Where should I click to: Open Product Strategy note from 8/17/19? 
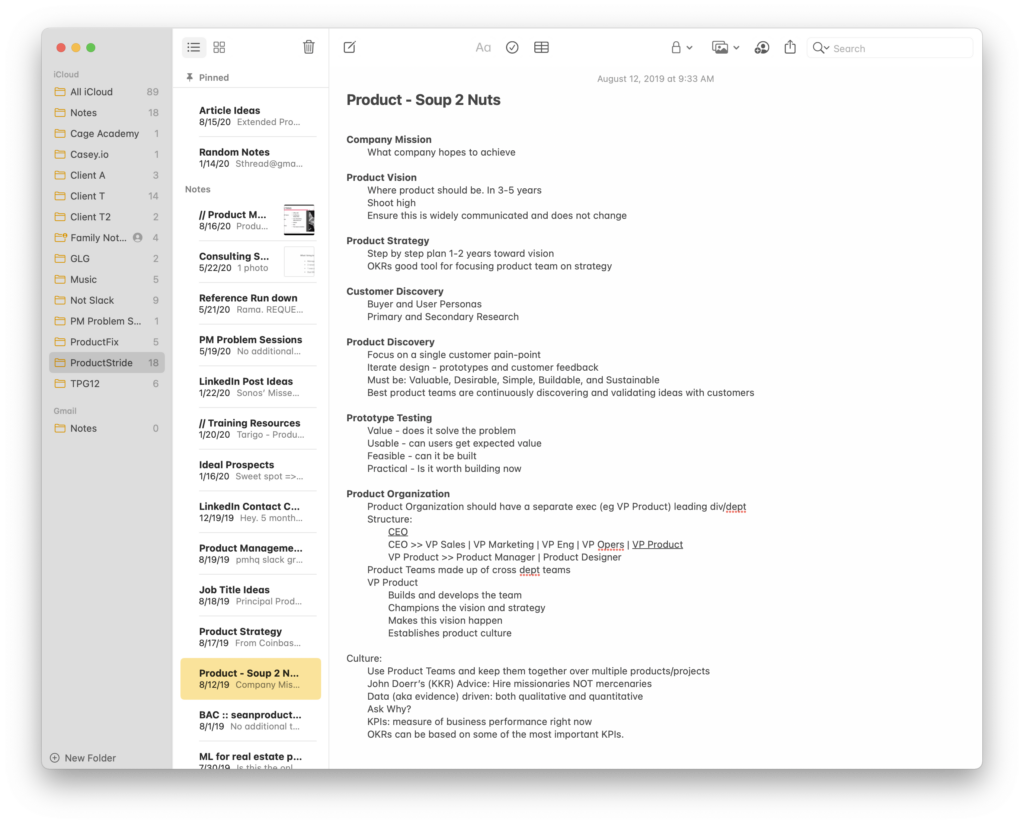tap(251, 637)
